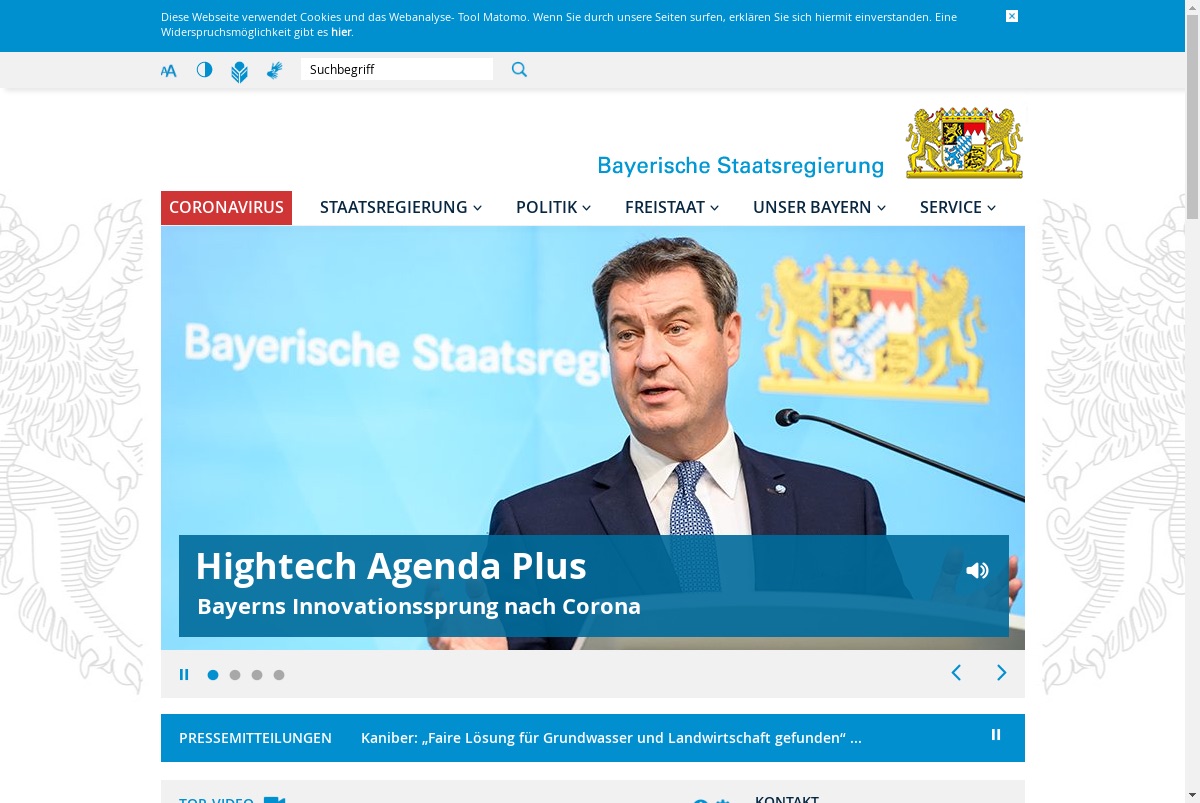Open the CORONAVIRUS menu item
The width and height of the screenshot is (1200, 803).
pyautogui.click(x=226, y=208)
